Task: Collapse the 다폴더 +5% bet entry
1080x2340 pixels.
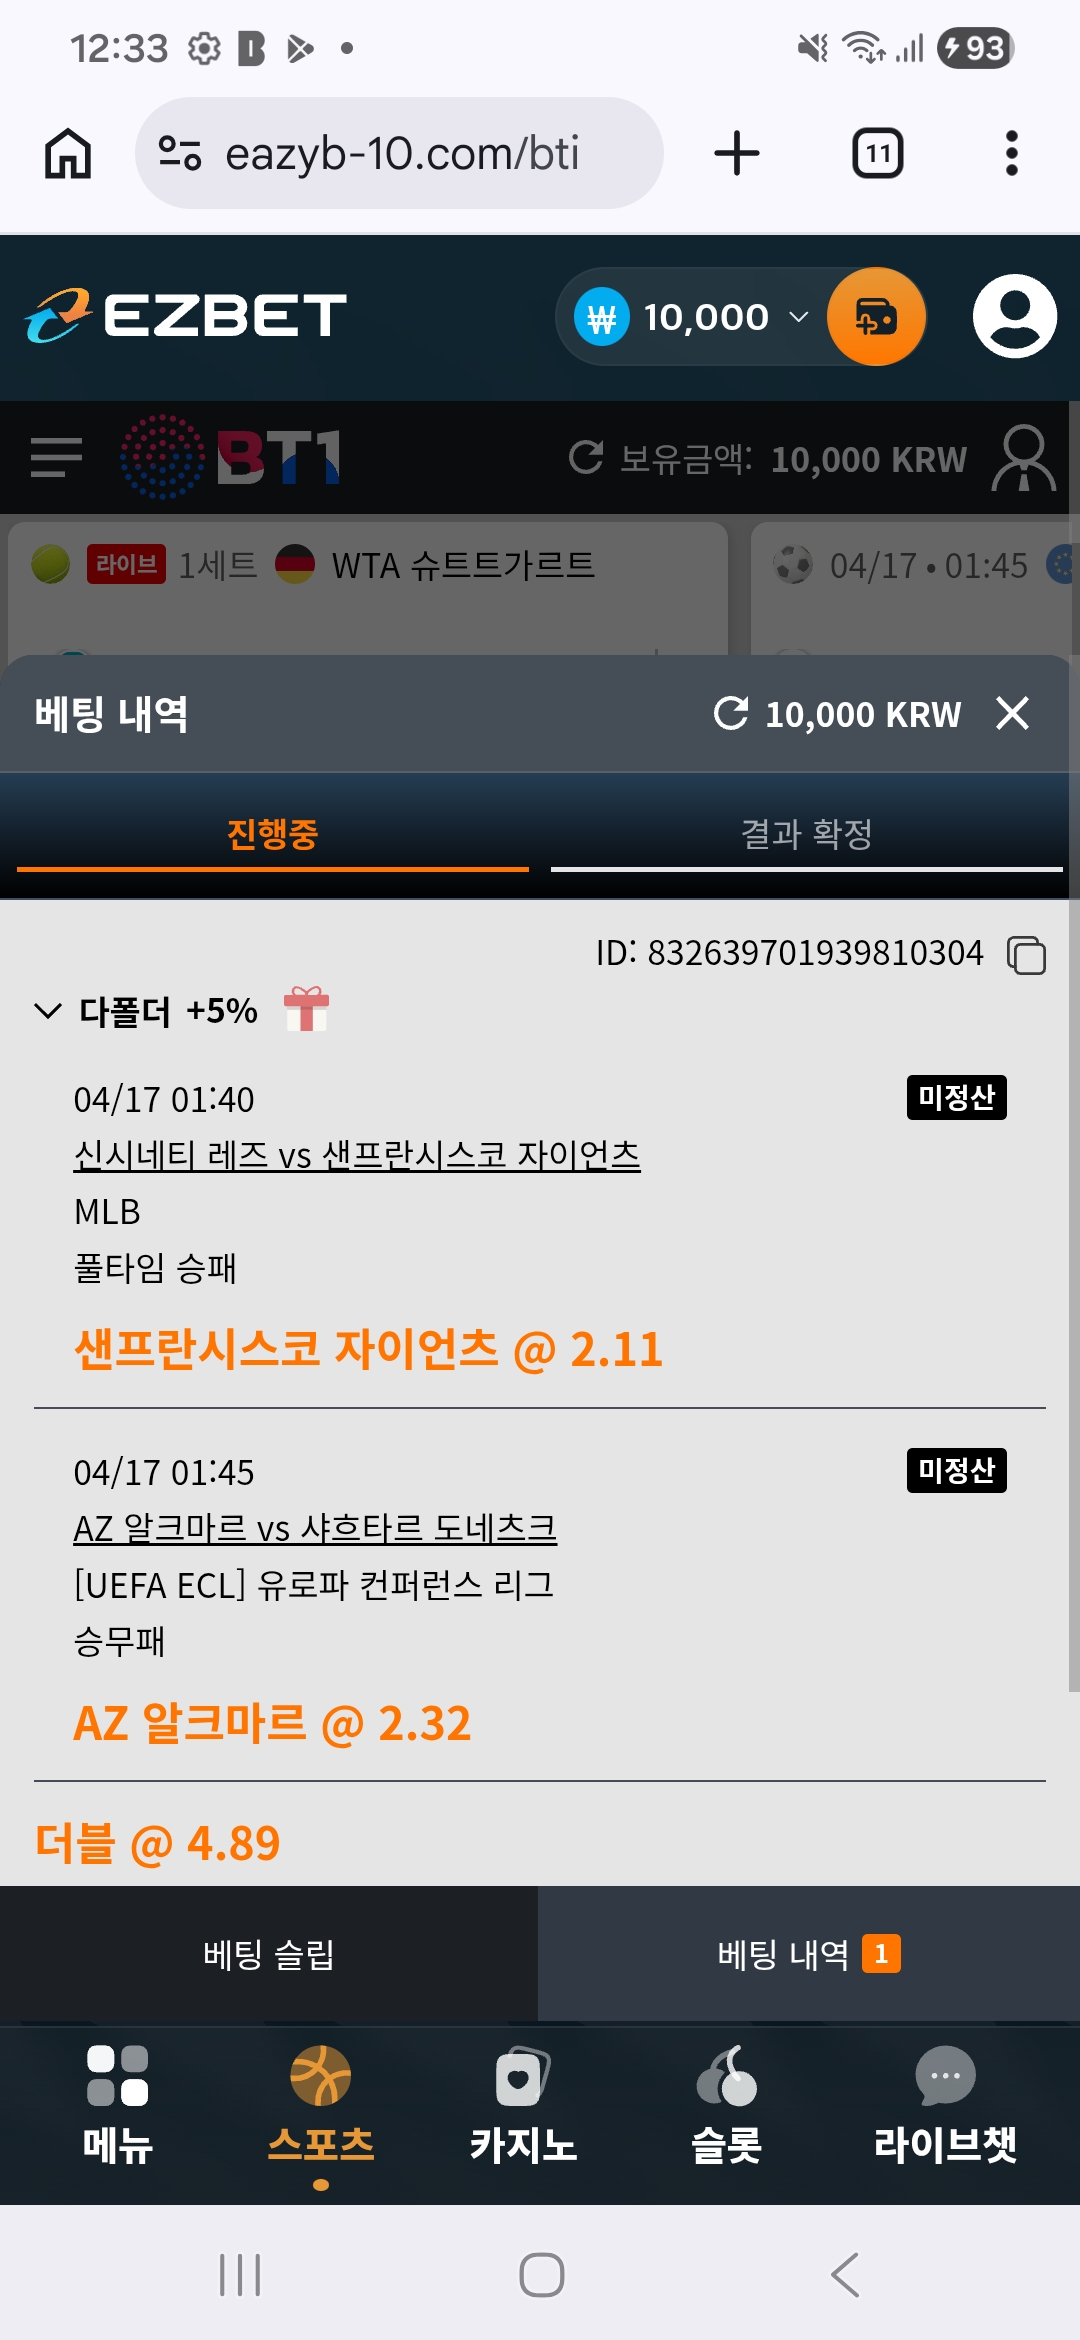Action: coord(48,1011)
